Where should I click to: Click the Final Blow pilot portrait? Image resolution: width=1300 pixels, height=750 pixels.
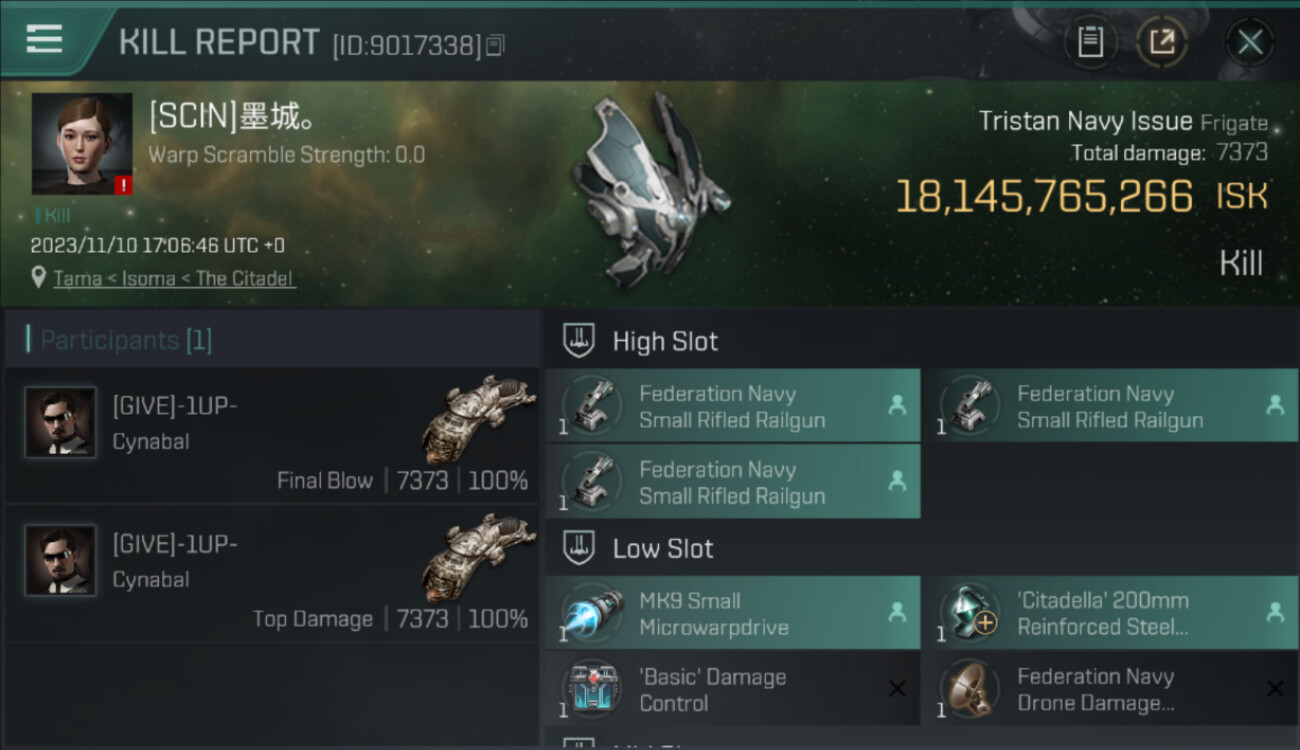[x=61, y=423]
